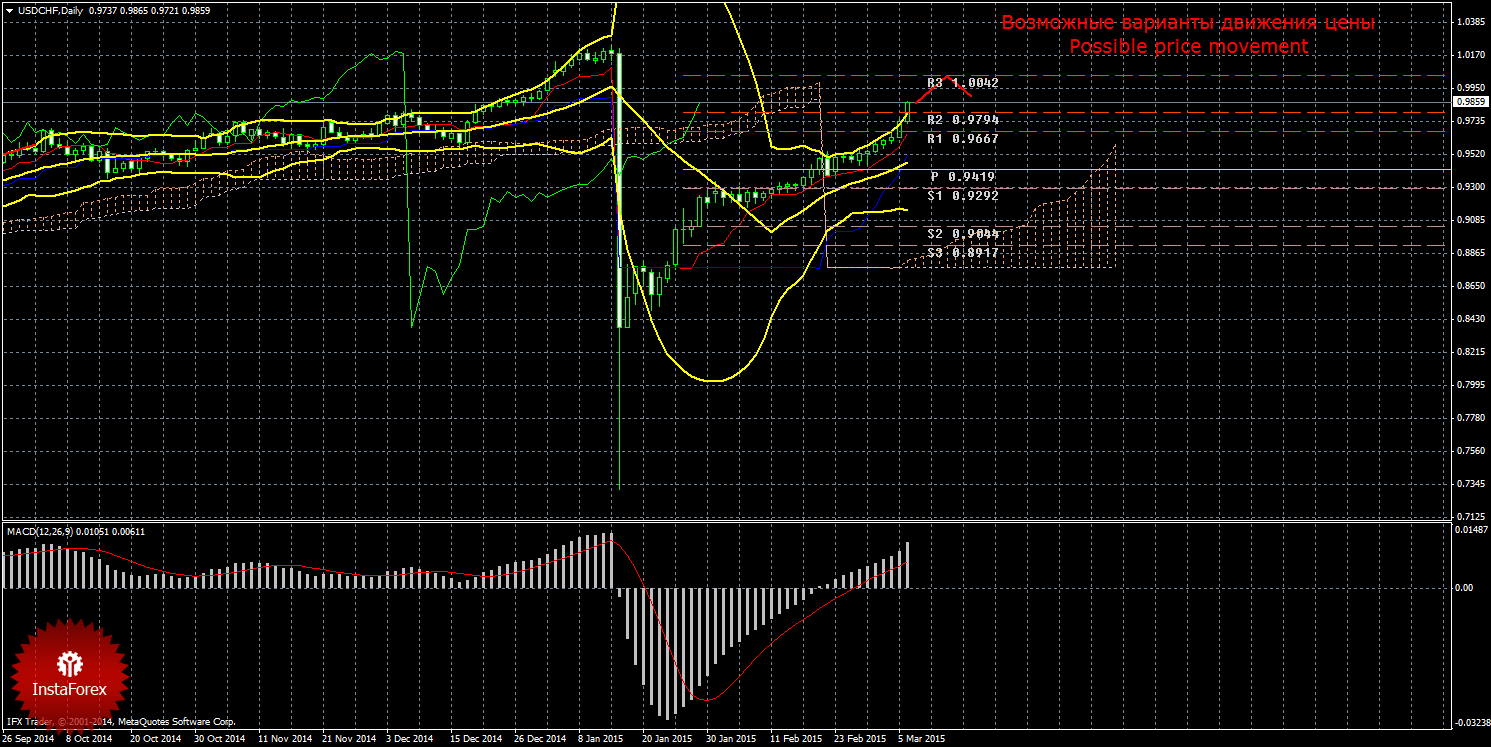Open the chart dropdown triangle beside USDCHF
1491x747 pixels.
[9, 10]
